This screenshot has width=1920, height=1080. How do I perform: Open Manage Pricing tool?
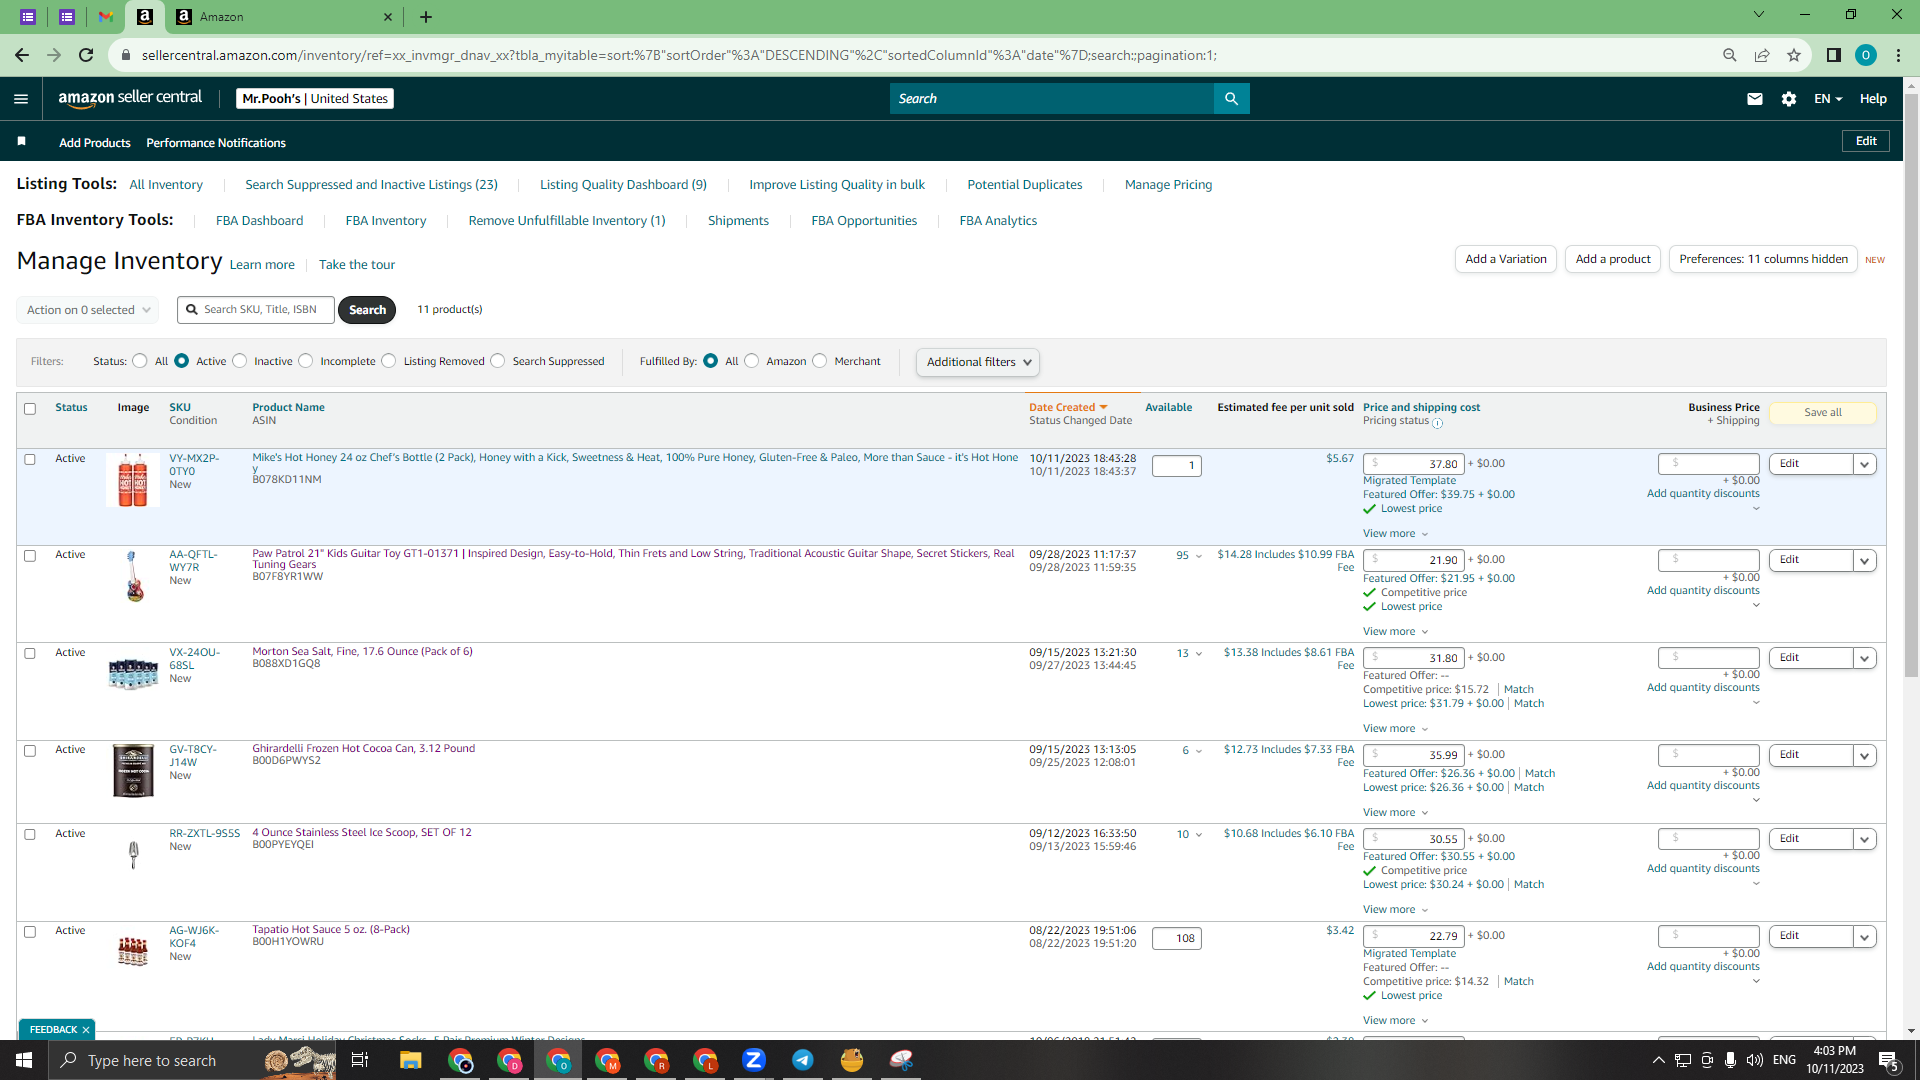click(1168, 185)
